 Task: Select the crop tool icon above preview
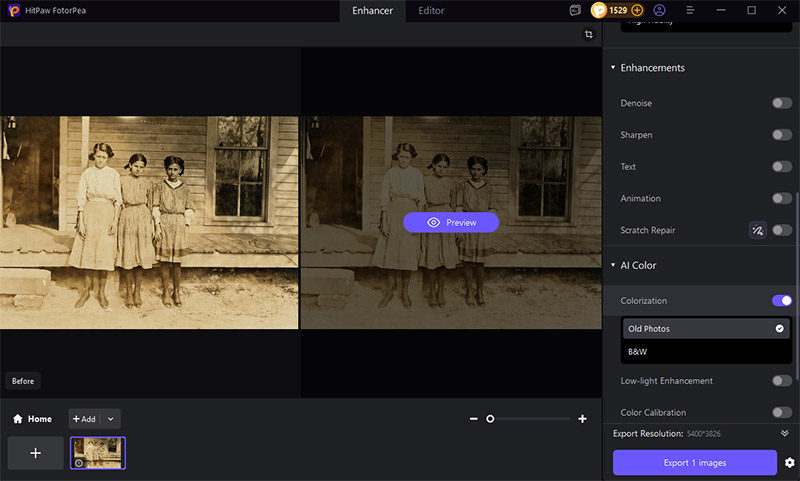point(589,34)
